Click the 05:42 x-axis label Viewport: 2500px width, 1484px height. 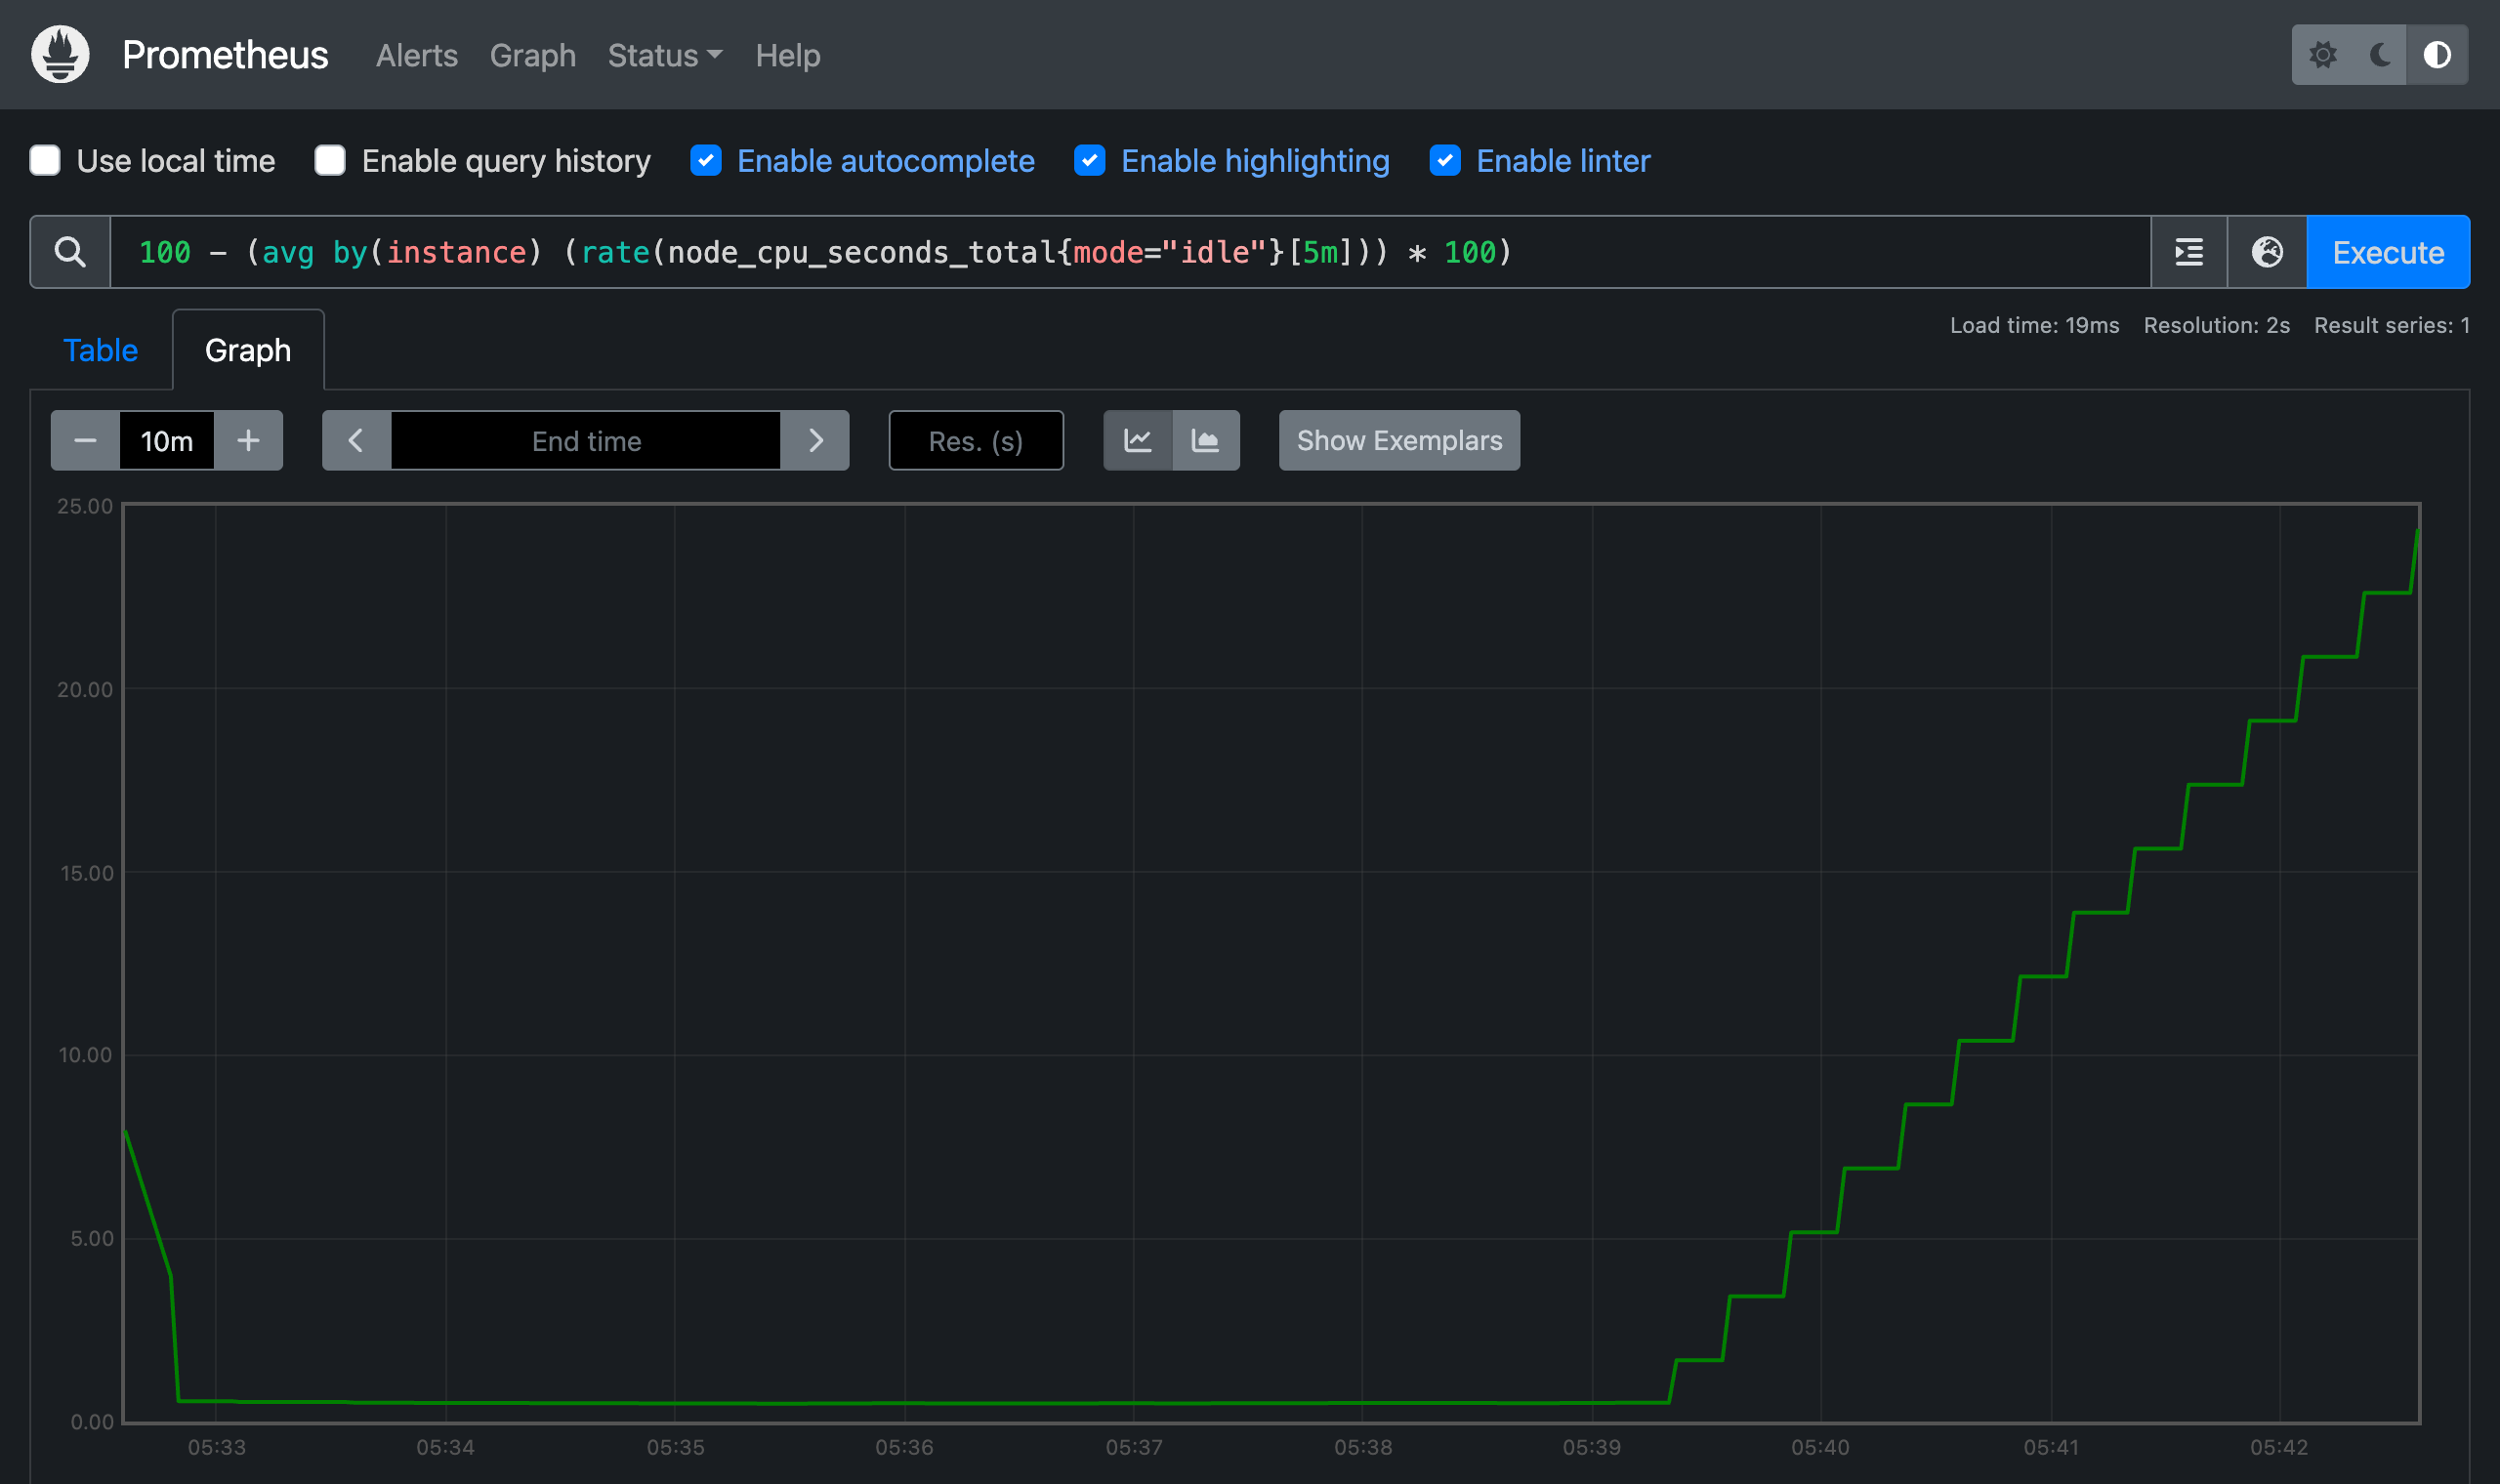pyautogui.click(x=2279, y=1447)
